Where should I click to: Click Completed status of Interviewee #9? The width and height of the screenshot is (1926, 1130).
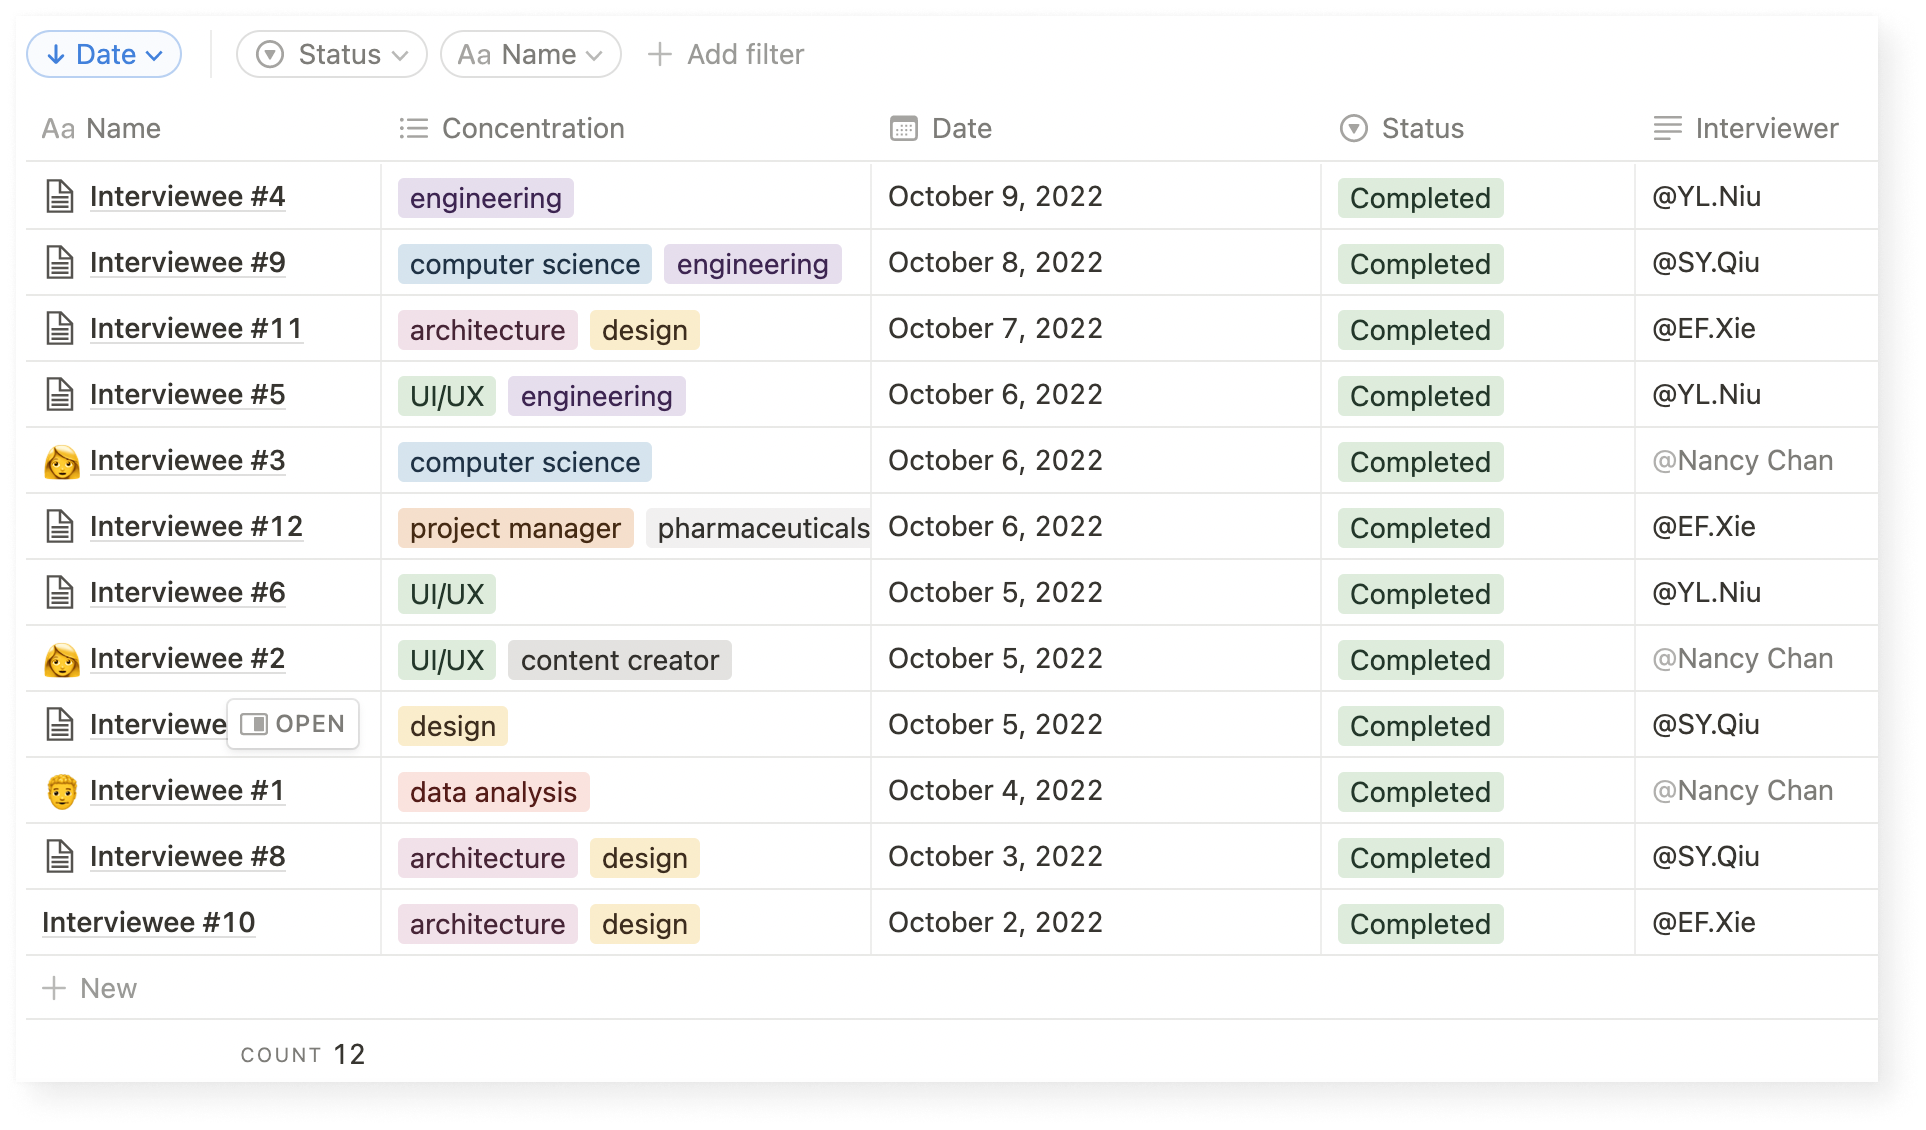[1419, 264]
